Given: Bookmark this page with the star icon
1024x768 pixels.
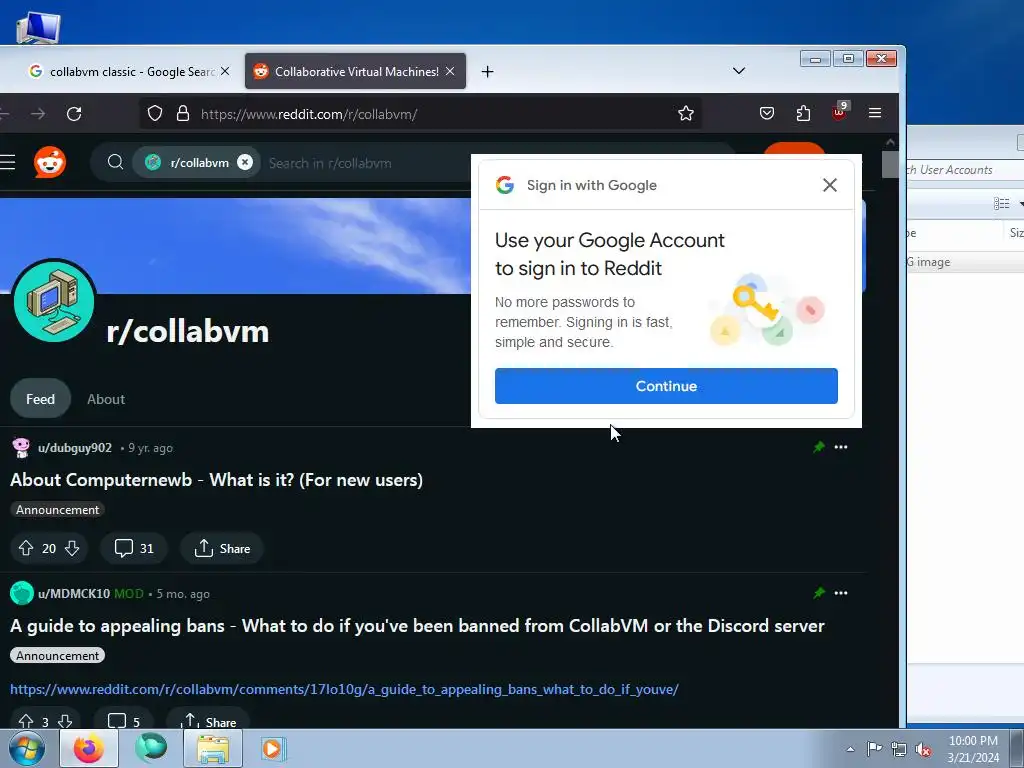Looking at the screenshot, I should click(686, 114).
